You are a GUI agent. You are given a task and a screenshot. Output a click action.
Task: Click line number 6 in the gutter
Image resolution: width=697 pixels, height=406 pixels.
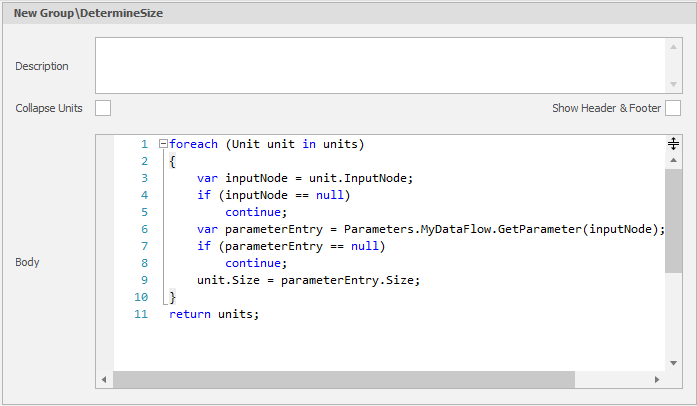point(144,229)
